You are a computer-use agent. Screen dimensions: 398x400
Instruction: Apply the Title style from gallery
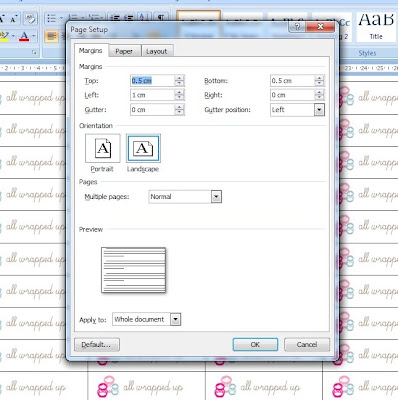click(376, 27)
